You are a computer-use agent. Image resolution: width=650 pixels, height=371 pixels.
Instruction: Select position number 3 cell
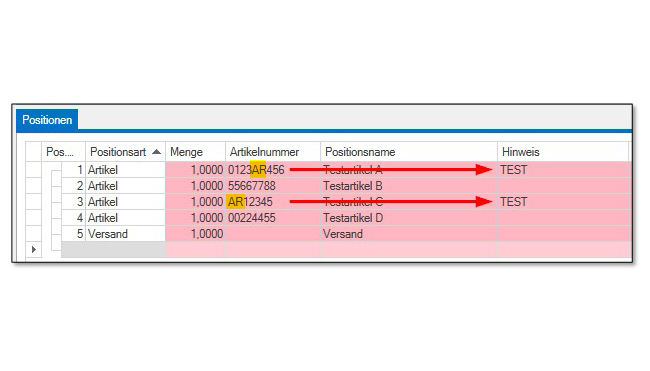tap(73, 202)
